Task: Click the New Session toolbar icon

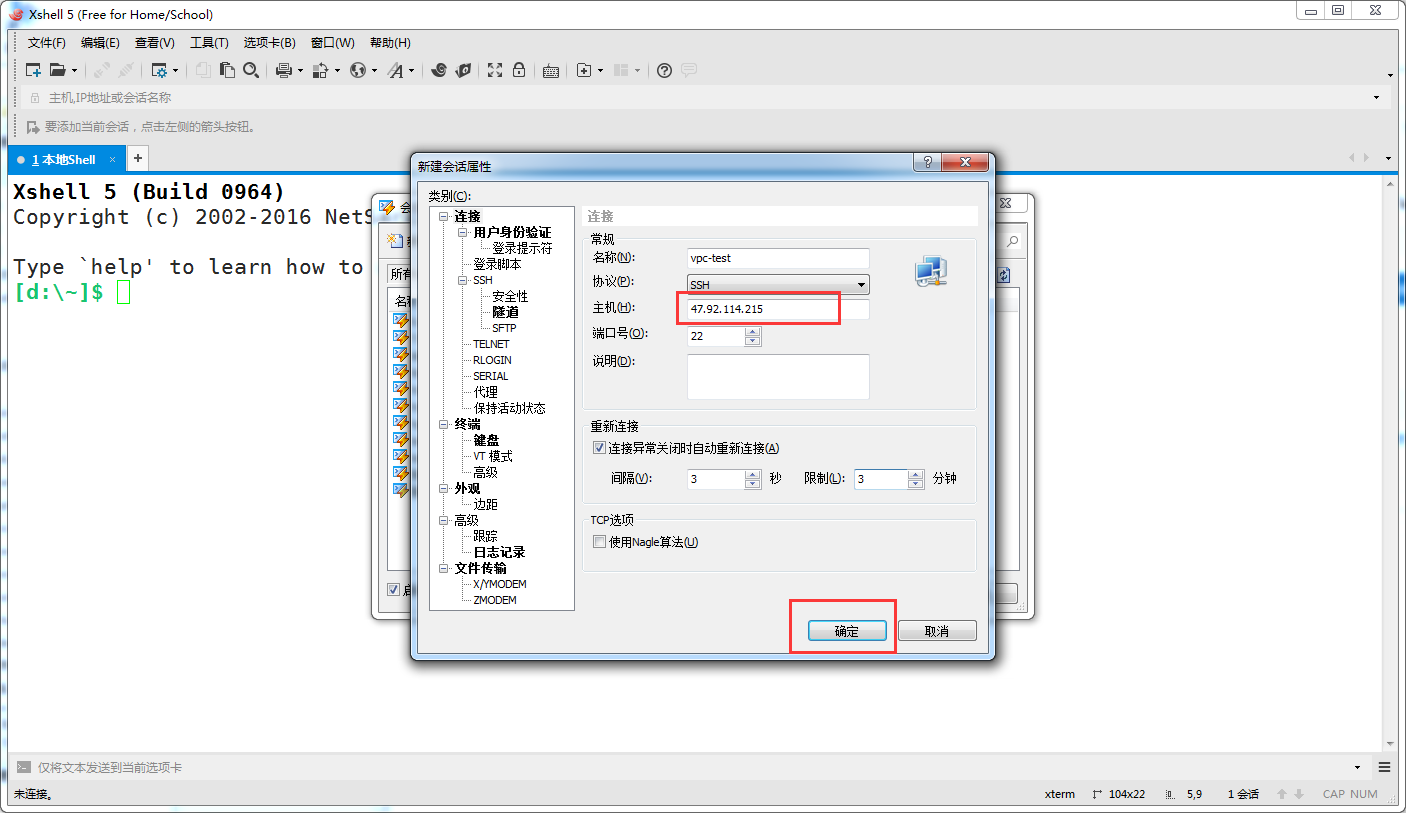Action: point(33,70)
